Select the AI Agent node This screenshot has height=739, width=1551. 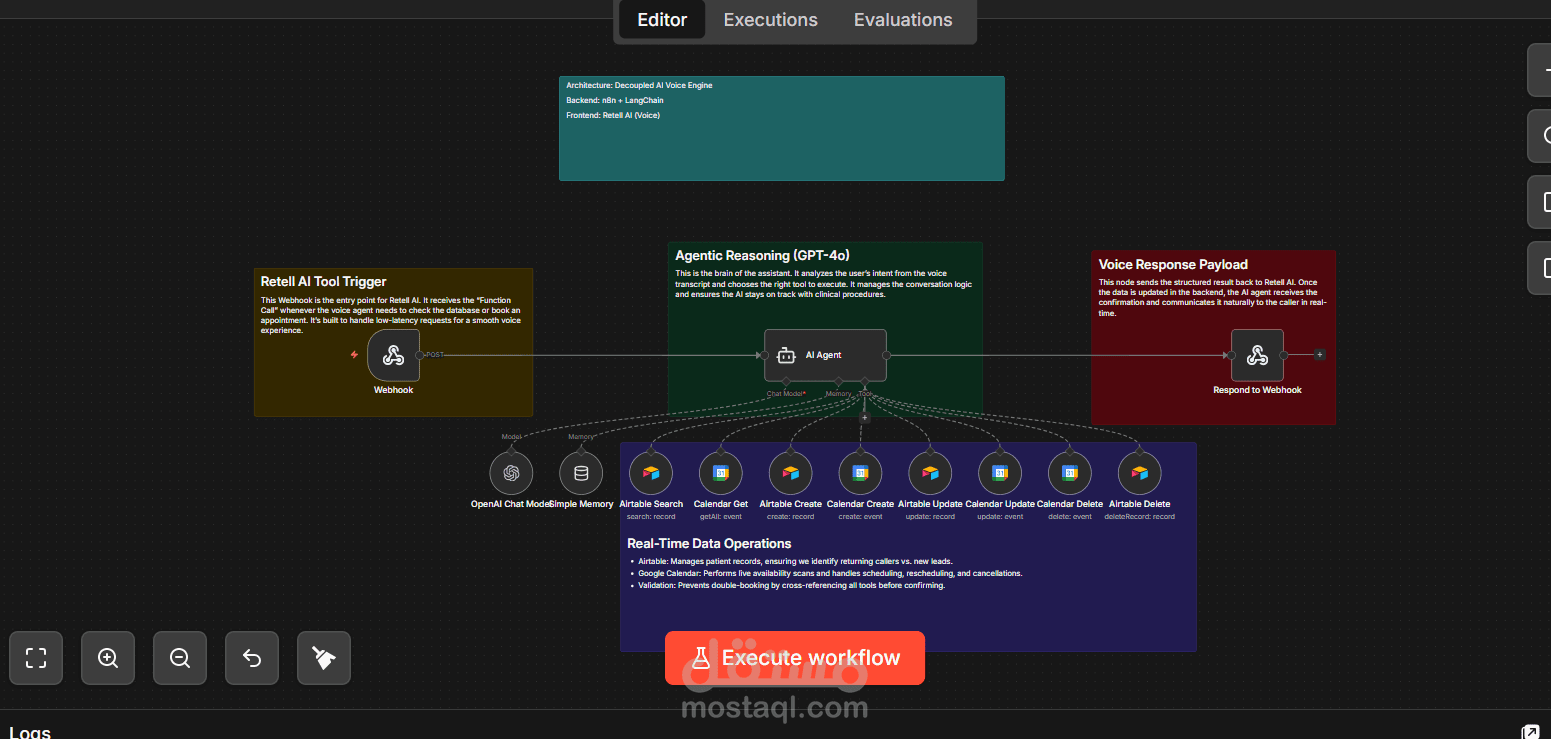pyautogui.click(x=825, y=355)
